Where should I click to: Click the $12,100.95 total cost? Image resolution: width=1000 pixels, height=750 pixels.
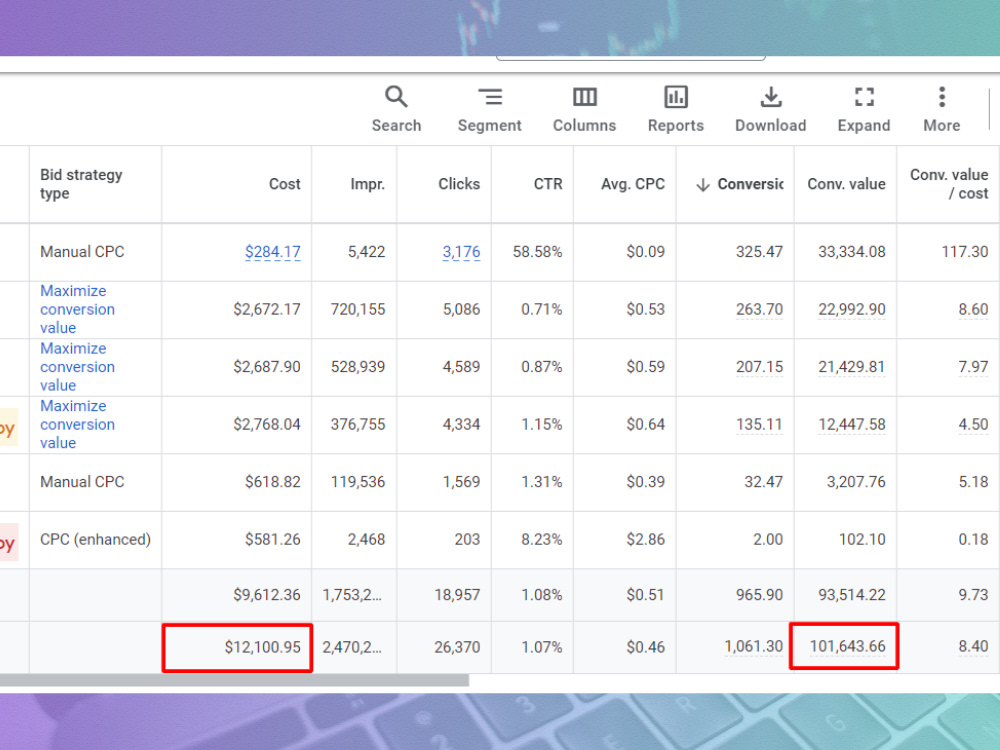pos(262,647)
